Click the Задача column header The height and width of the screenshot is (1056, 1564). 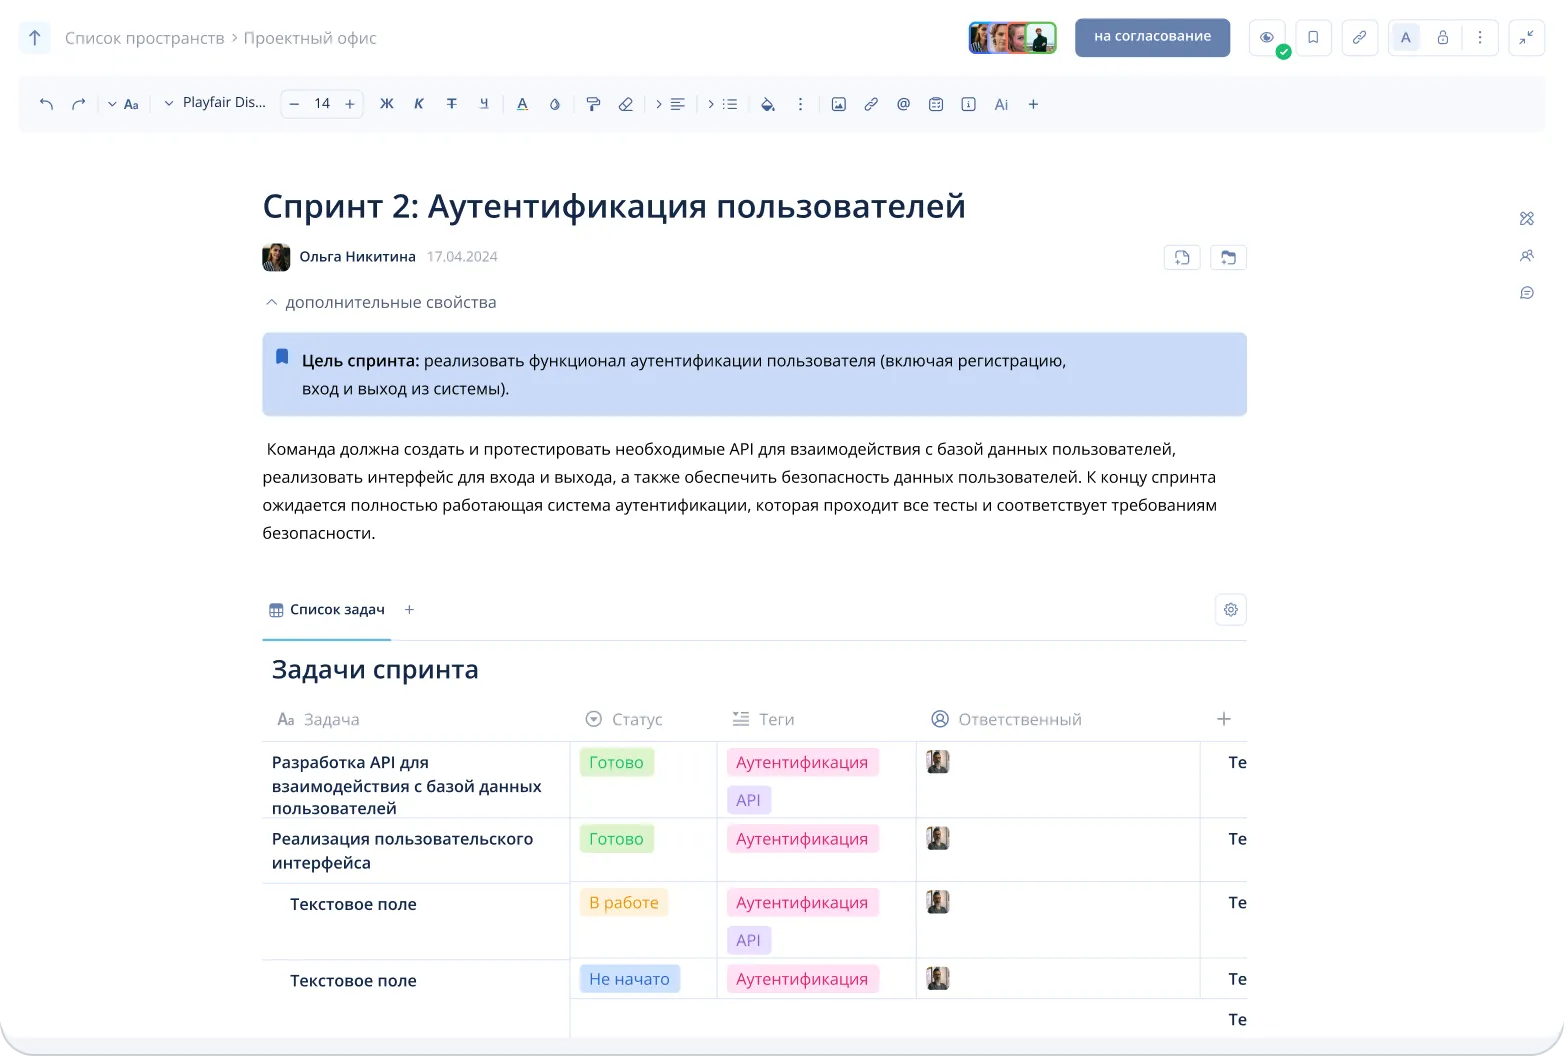coord(318,720)
